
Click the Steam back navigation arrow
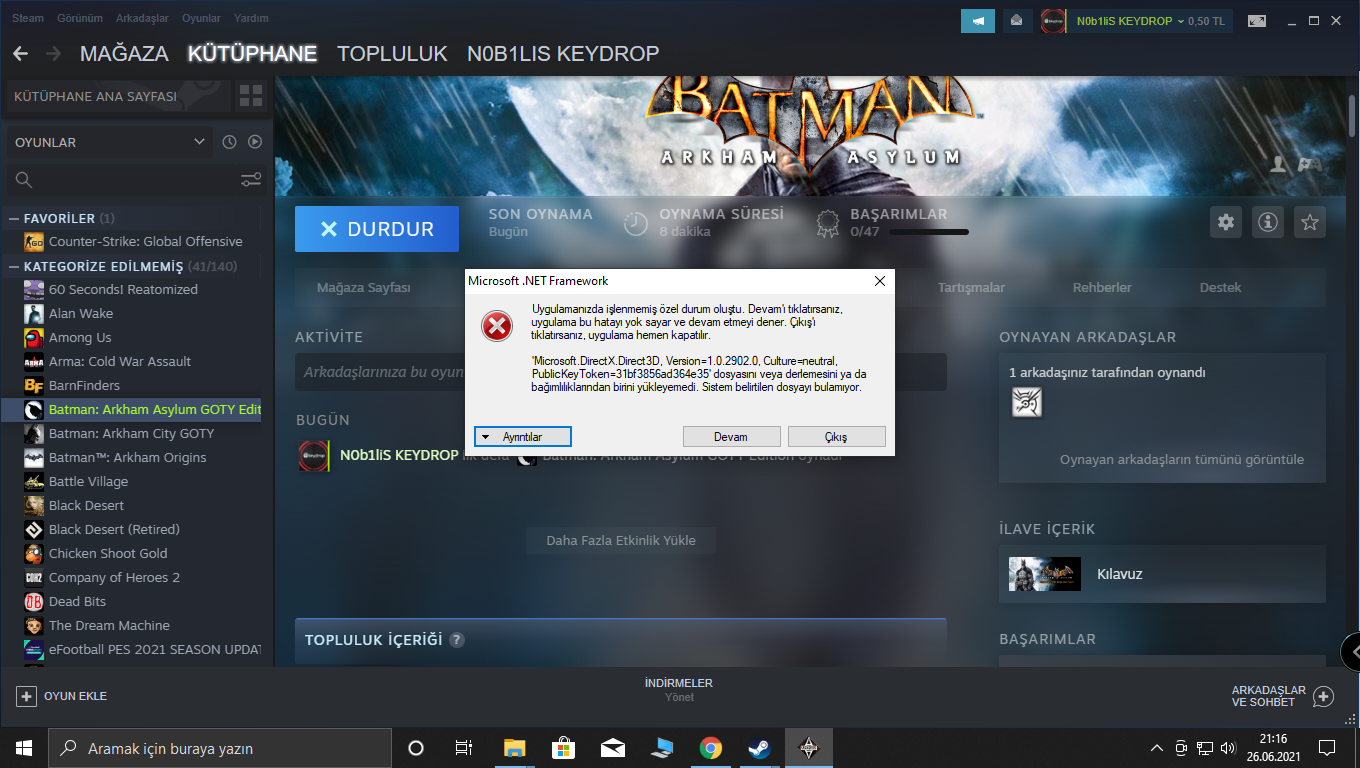pyautogui.click(x=20, y=54)
